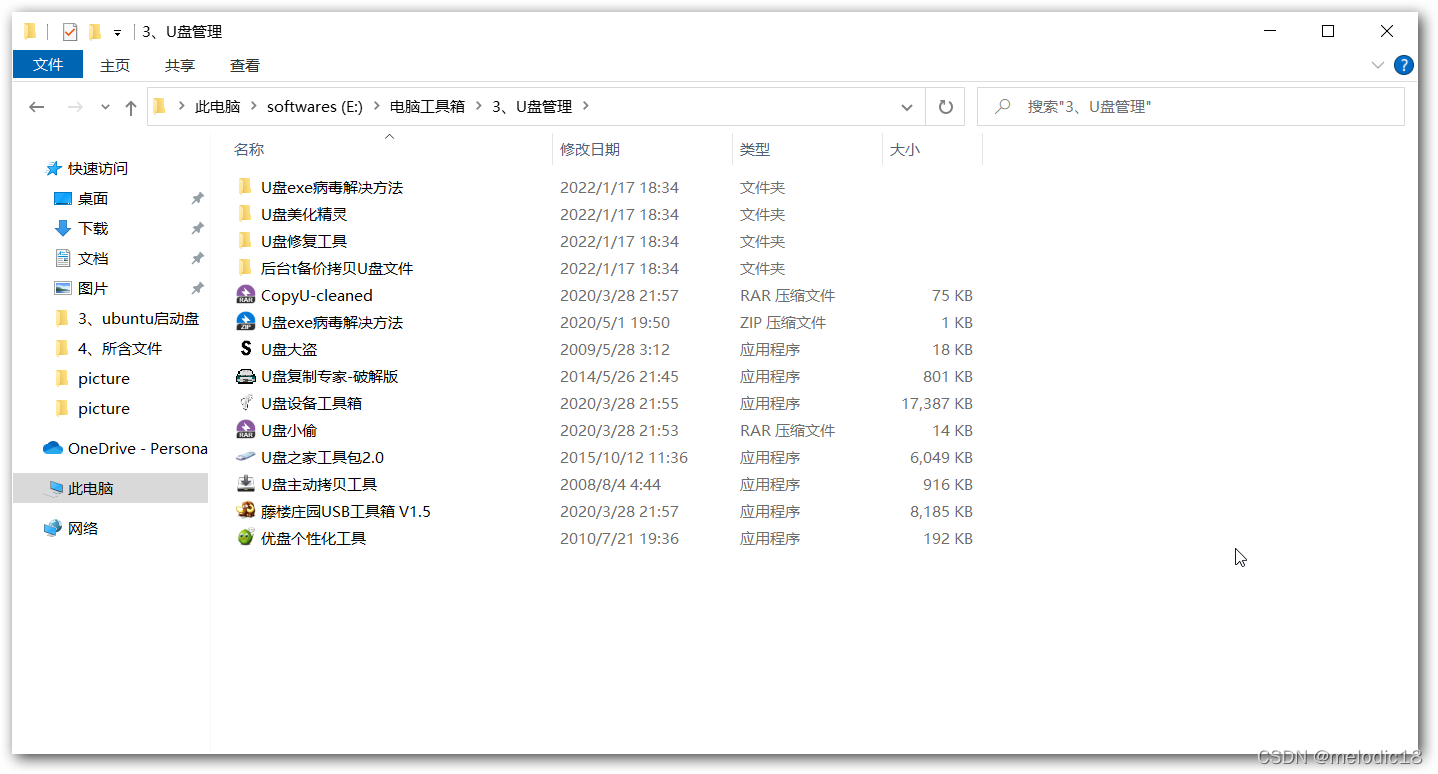Select 此电脑 in the navigation pane
Viewport: 1438px width, 774px height.
coord(90,488)
